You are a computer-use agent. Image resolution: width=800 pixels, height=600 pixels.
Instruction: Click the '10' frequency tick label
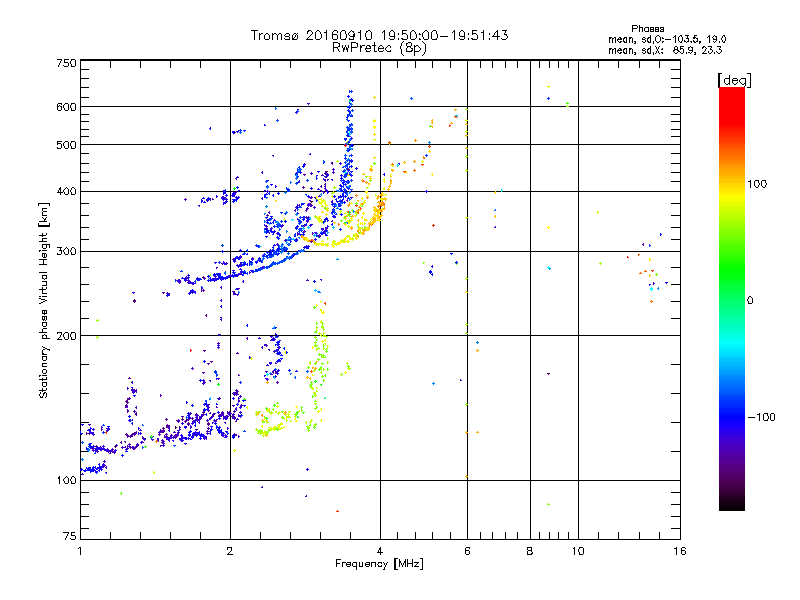578,551
